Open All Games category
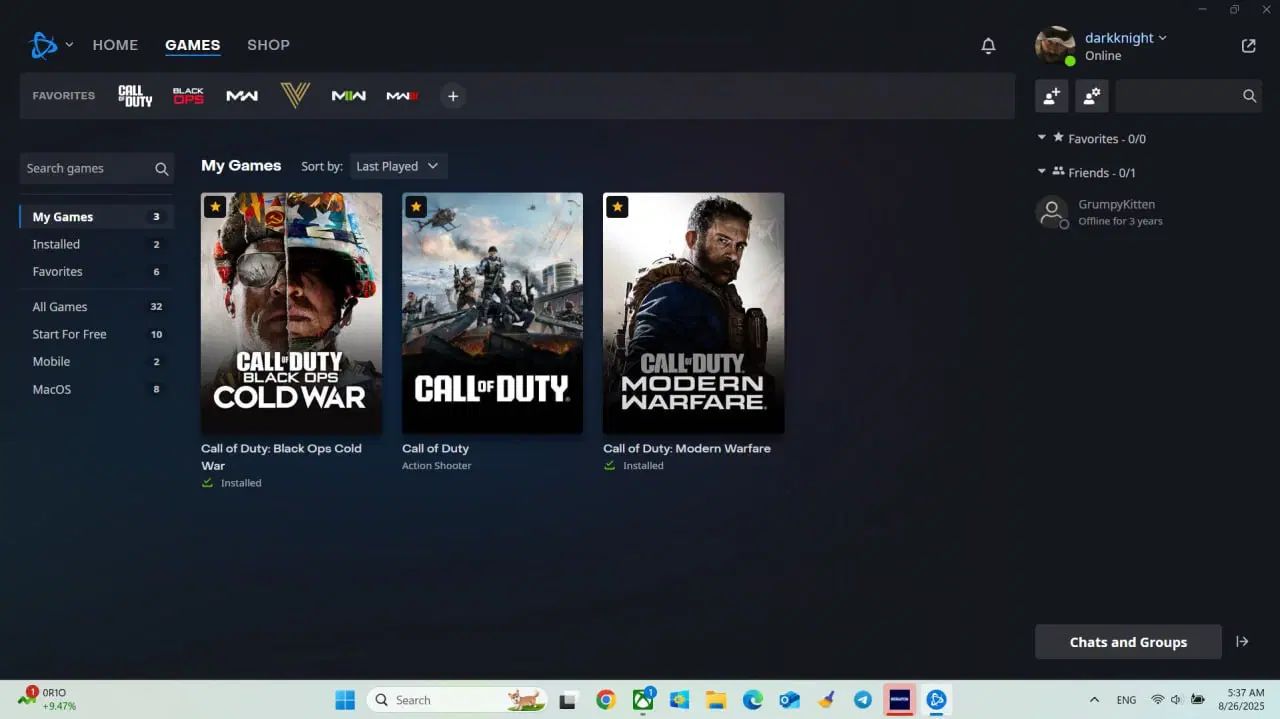The image size is (1280, 719). tap(97, 307)
